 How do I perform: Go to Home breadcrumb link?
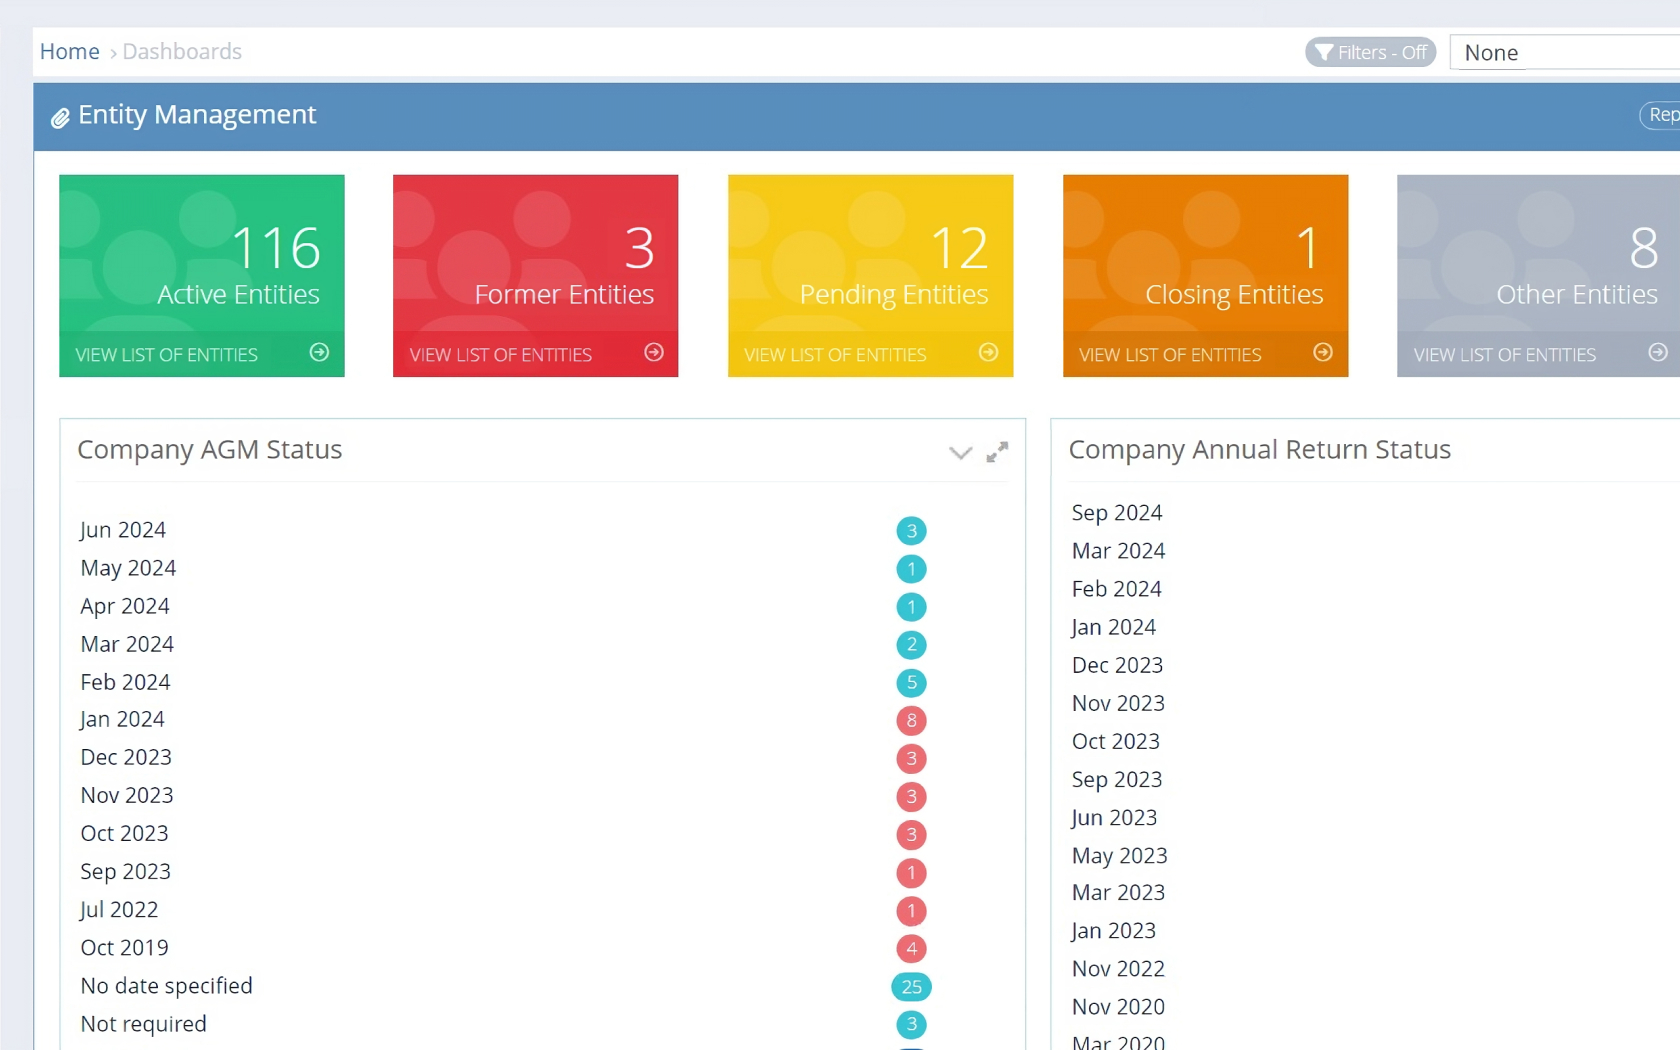[69, 51]
